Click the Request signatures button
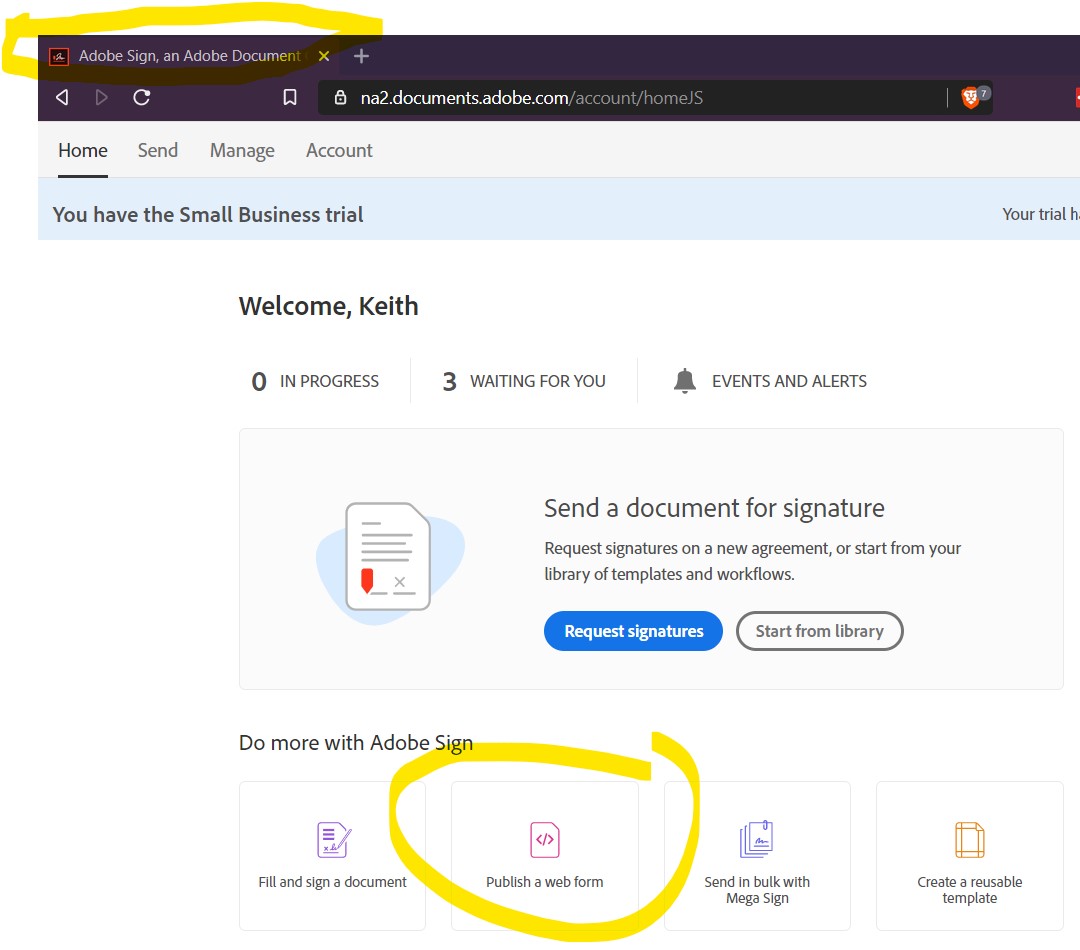Screen dimensions: 1080x950 pos(633,631)
